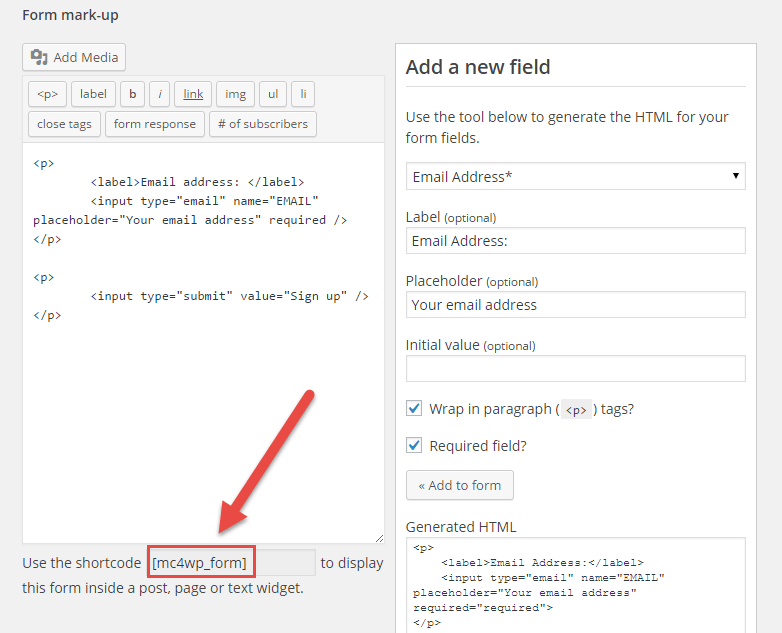
Task: Click the close tags button
Action: pos(64,124)
